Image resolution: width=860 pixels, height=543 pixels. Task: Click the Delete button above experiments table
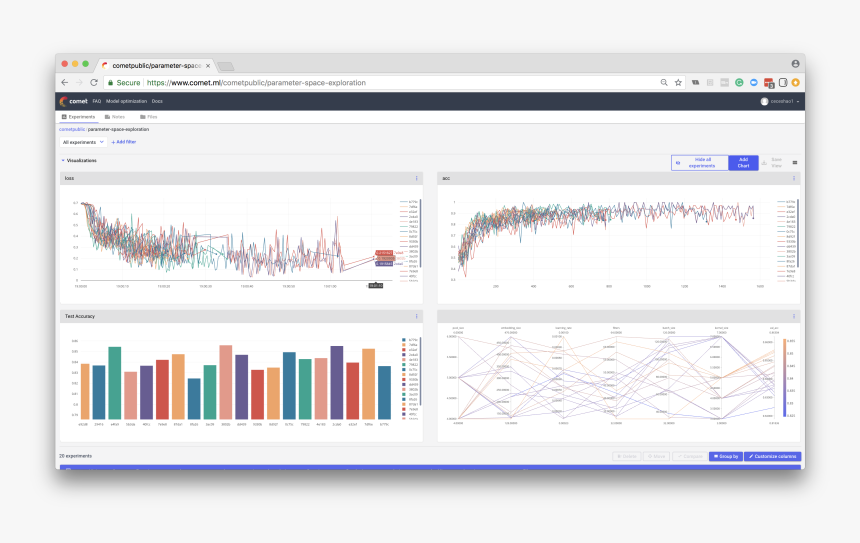tap(626, 456)
